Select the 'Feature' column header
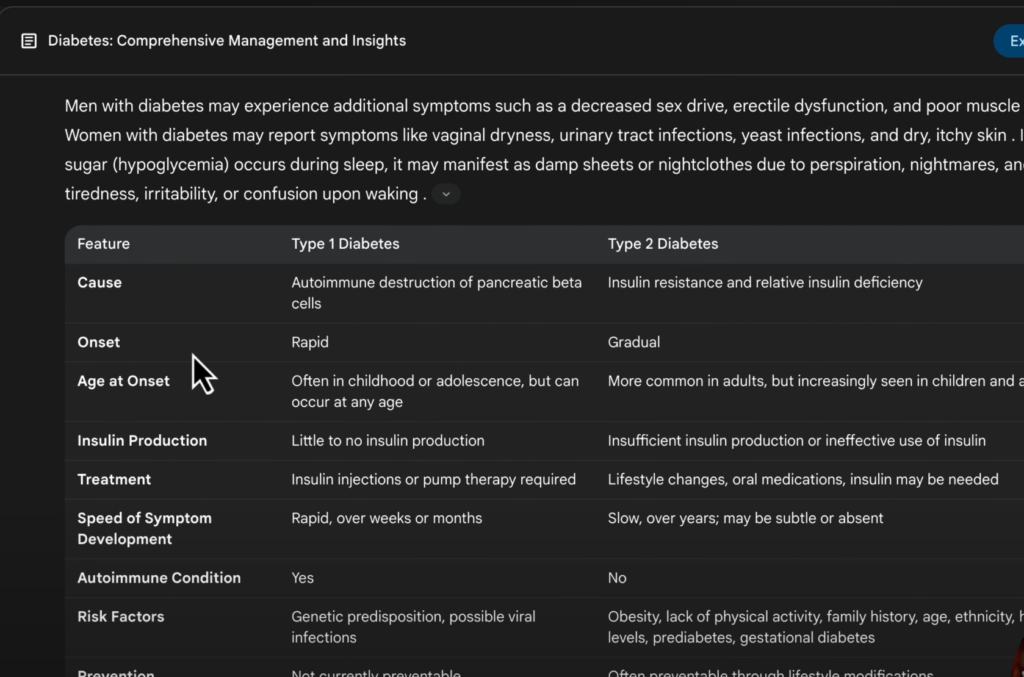The width and height of the screenshot is (1024, 677). pos(103,244)
